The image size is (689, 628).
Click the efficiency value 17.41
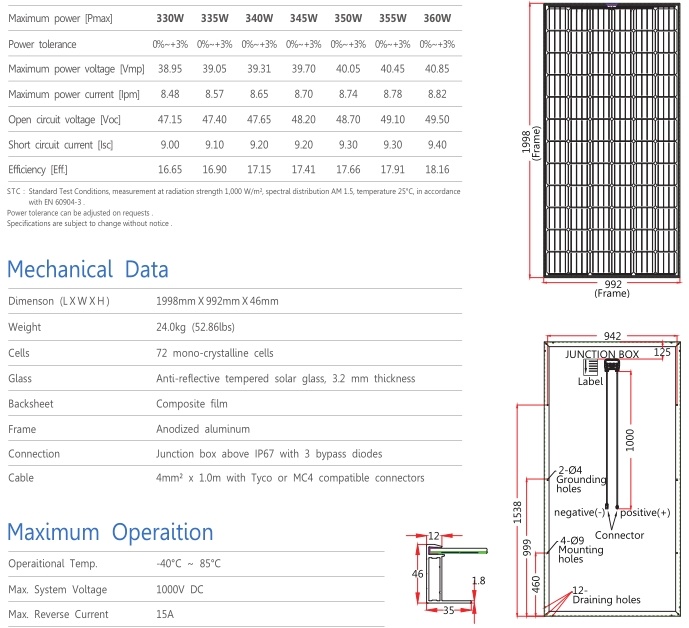pos(304,170)
